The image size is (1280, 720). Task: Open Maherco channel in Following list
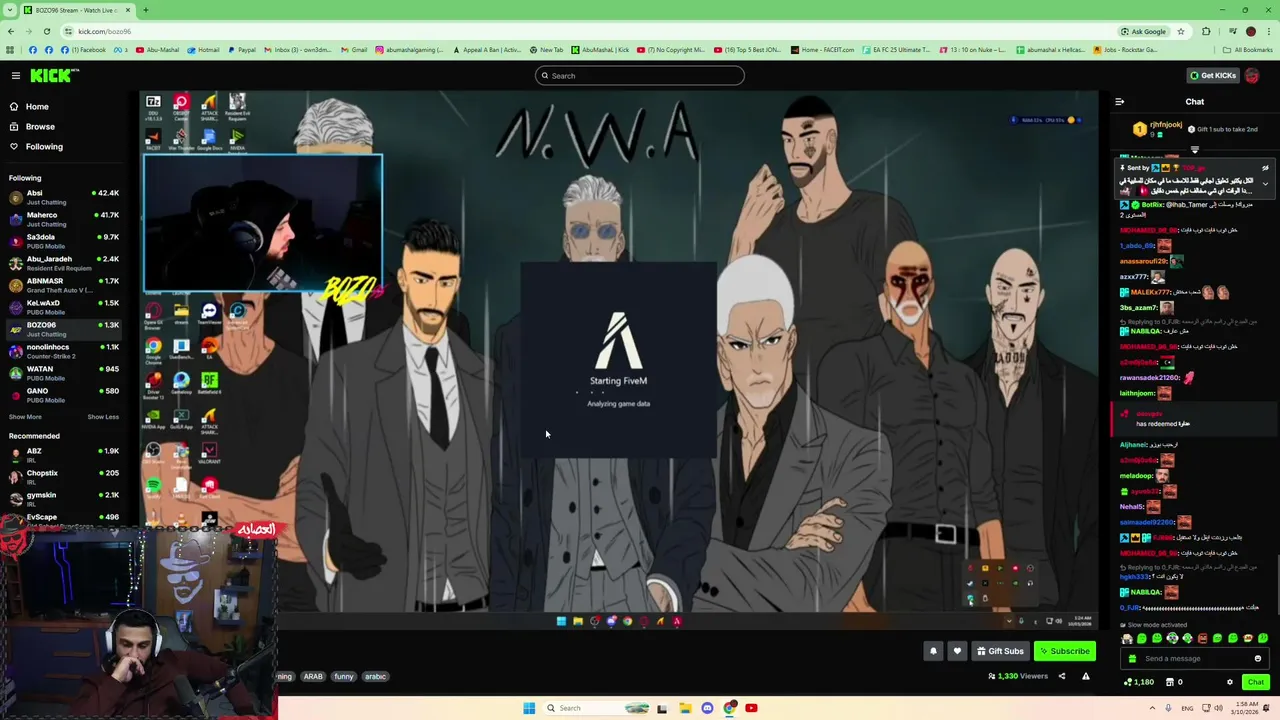pos(64,219)
